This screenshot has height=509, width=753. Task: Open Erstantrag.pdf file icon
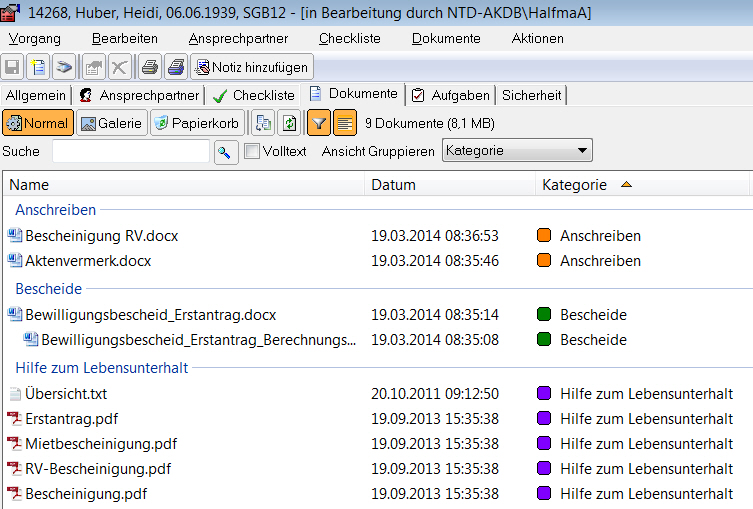[x=14, y=419]
